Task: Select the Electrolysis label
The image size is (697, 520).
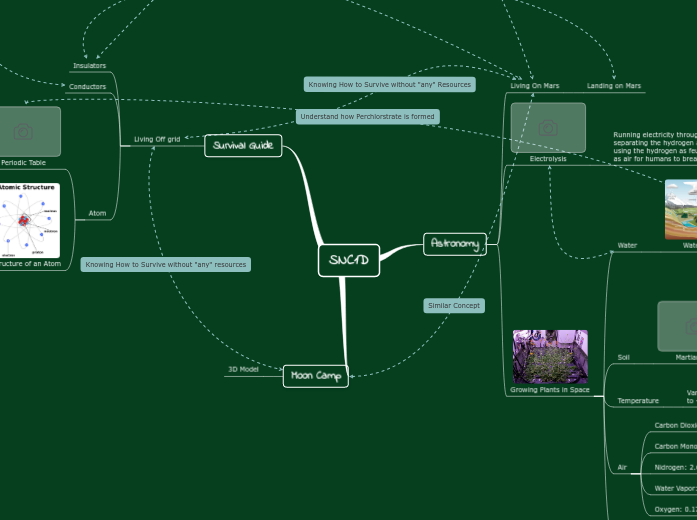Action: (548, 159)
